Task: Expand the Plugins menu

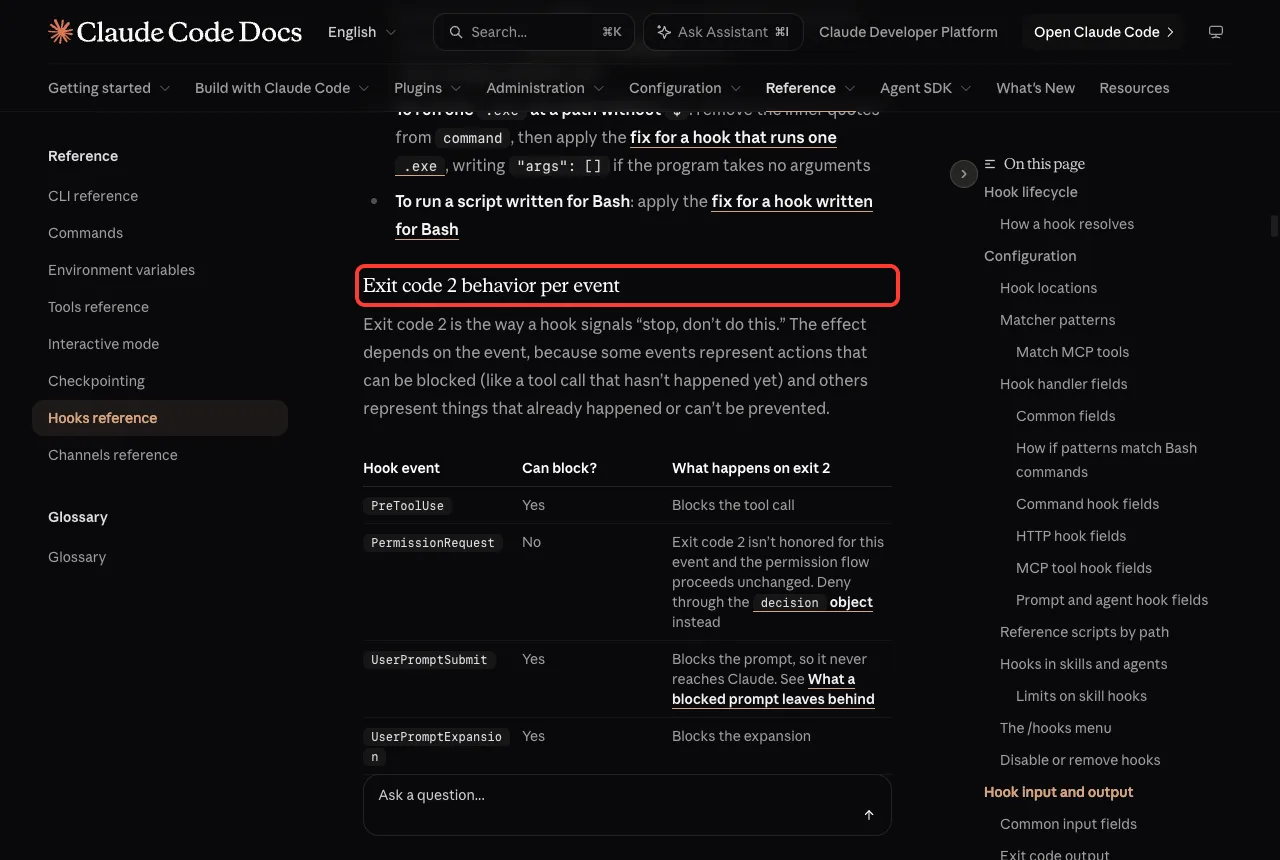Action: click(x=428, y=88)
